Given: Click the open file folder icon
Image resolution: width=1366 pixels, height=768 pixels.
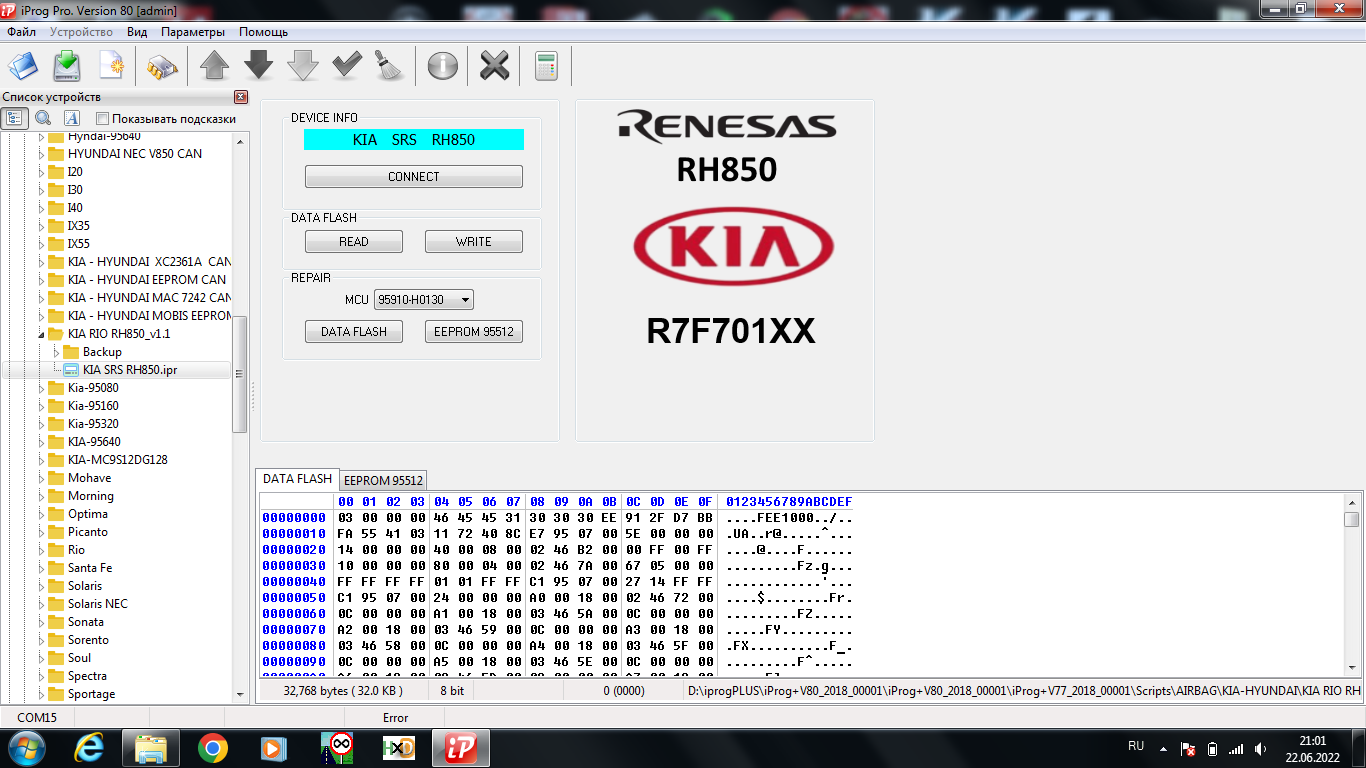Looking at the screenshot, I should click(22, 66).
